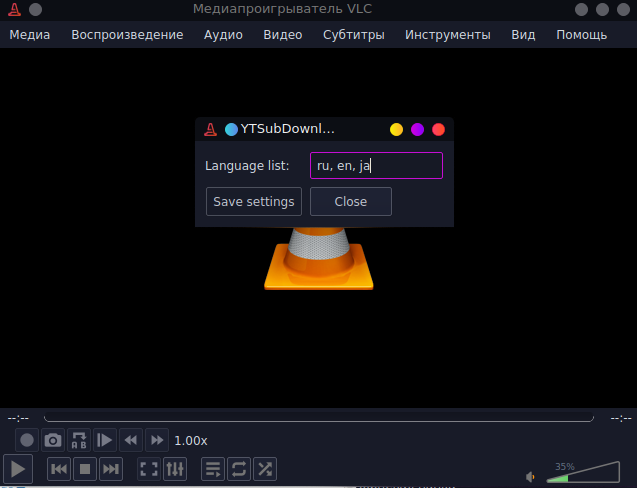The image size is (637, 488).
Task: Slow down playback speed
Action: click(131, 440)
